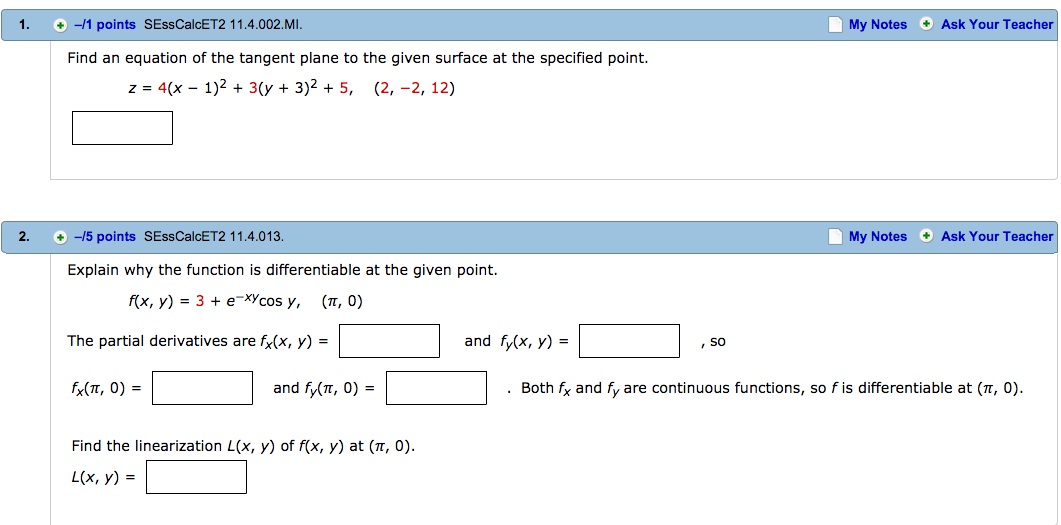1061x525 pixels.
Task: Click the SEssCalcET2 11.4.013. question code
Action: 214,237
